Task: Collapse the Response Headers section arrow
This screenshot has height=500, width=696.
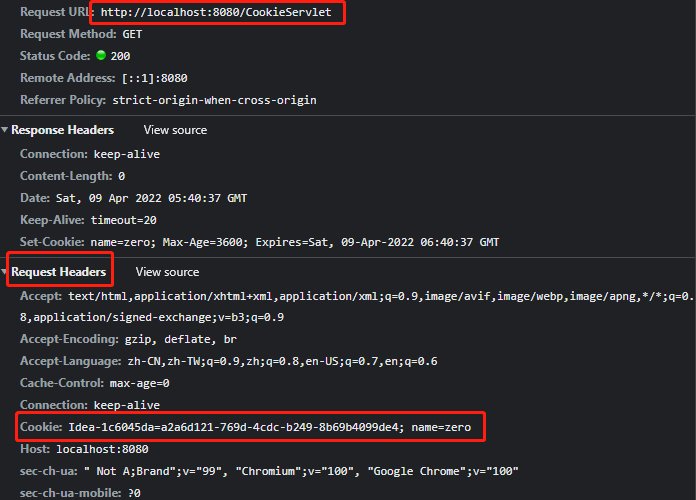Action: pyautogui.click(x=5, y=130)
